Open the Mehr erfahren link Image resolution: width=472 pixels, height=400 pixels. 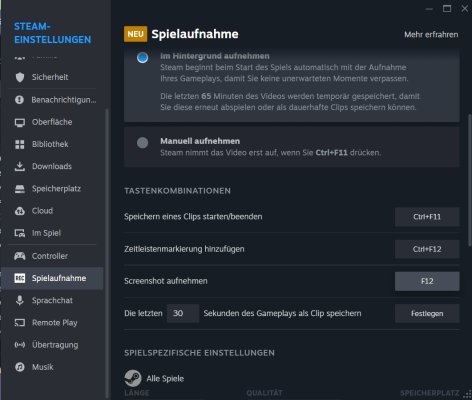pyautogui.click(x=431, y=35)
